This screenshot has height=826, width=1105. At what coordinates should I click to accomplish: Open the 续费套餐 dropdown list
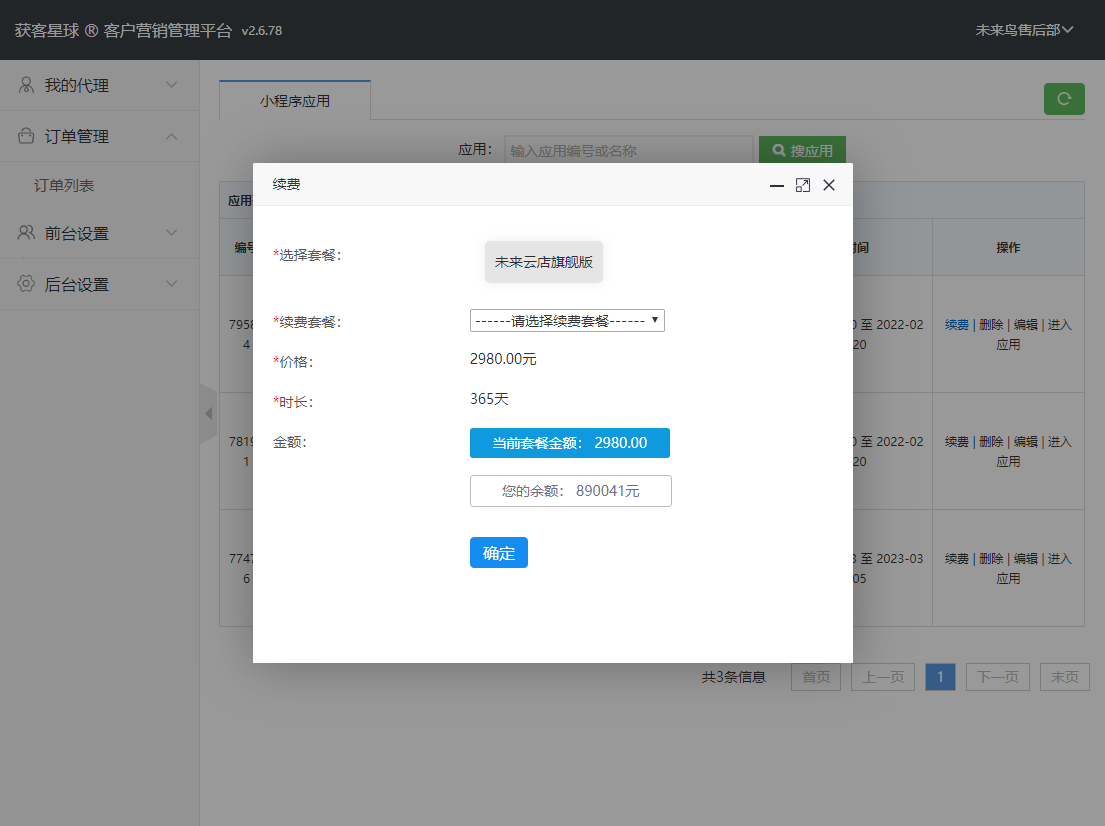pyautogui.click(x=567, y=321)
